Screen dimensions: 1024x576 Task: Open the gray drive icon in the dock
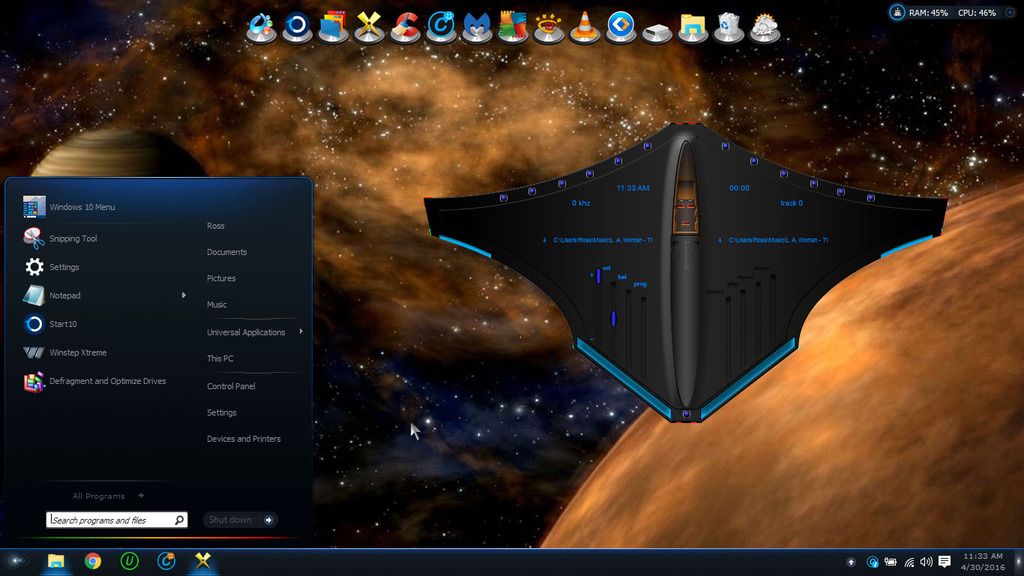[x=656, y=29]
